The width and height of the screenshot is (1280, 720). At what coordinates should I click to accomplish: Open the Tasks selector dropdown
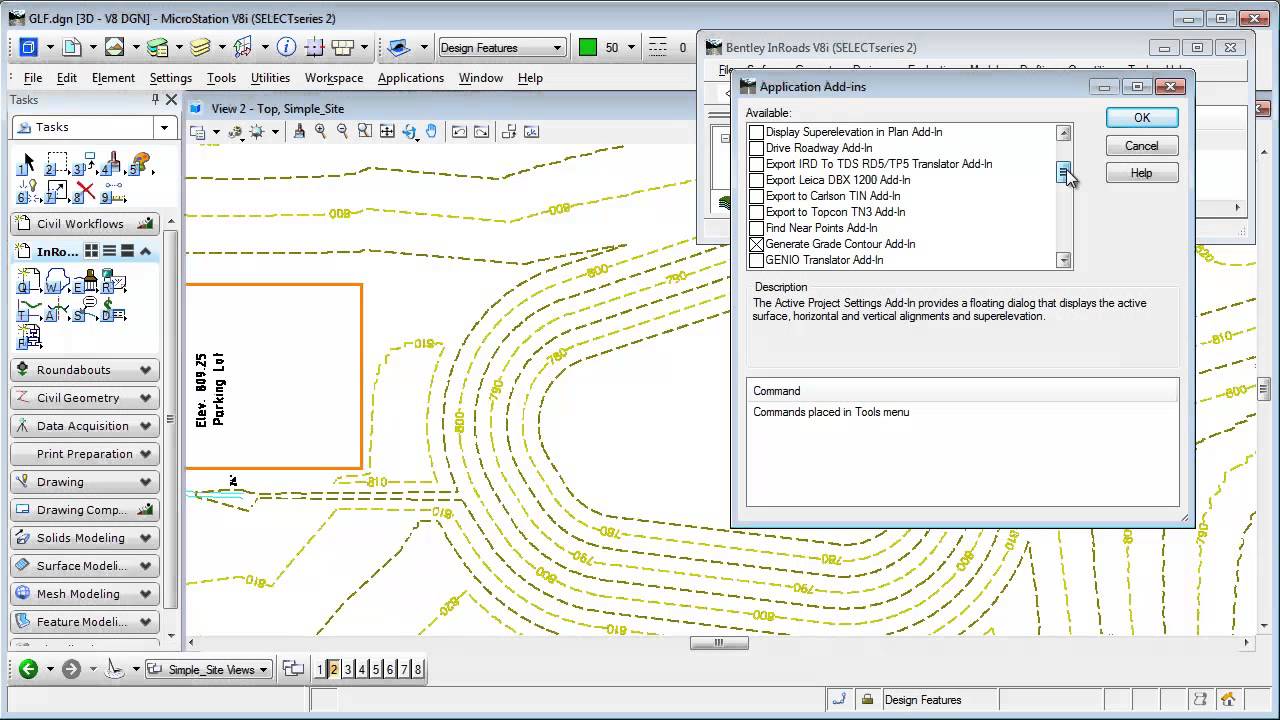click(164, 127)
